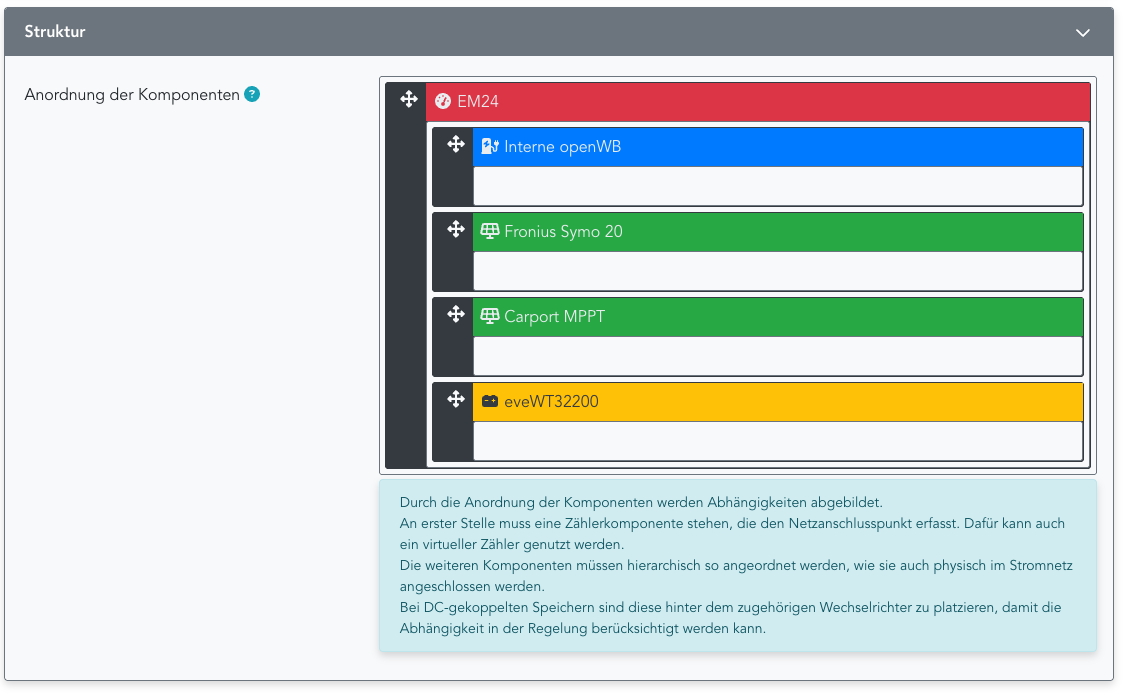This screenshot has width=1124, height=693.
Task: Click the Struktur header title
Action: click(x=55, y=32)
